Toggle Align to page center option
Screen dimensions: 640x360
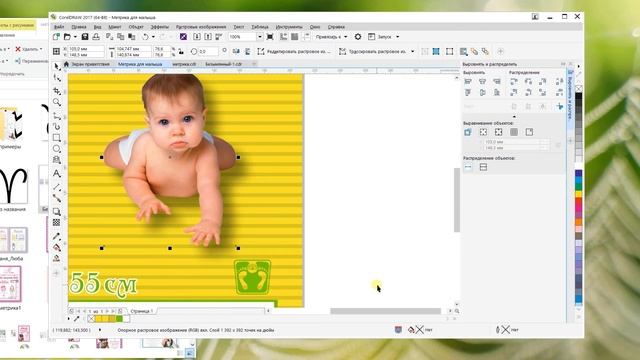(498, 132)
